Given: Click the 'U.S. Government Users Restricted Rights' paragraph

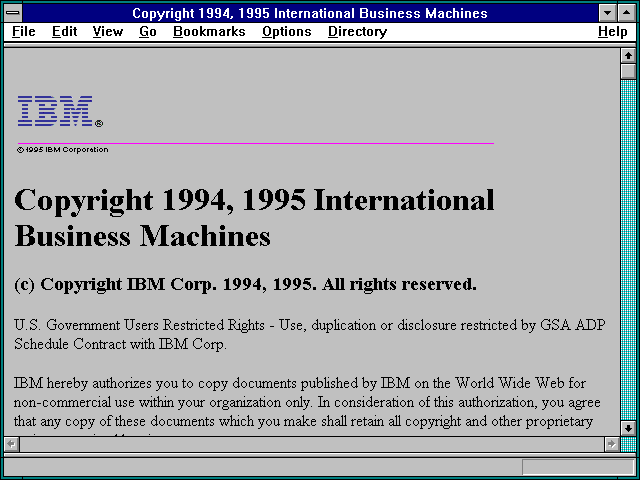Looking at the screenshot, I should point(310,334).
